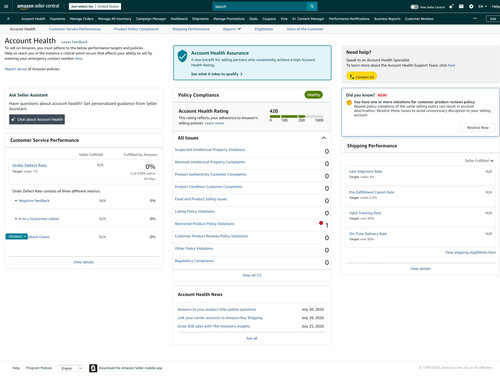500x383 pixels.
Task: Open Payments in the favorites bar
Action: coord(57,19)
